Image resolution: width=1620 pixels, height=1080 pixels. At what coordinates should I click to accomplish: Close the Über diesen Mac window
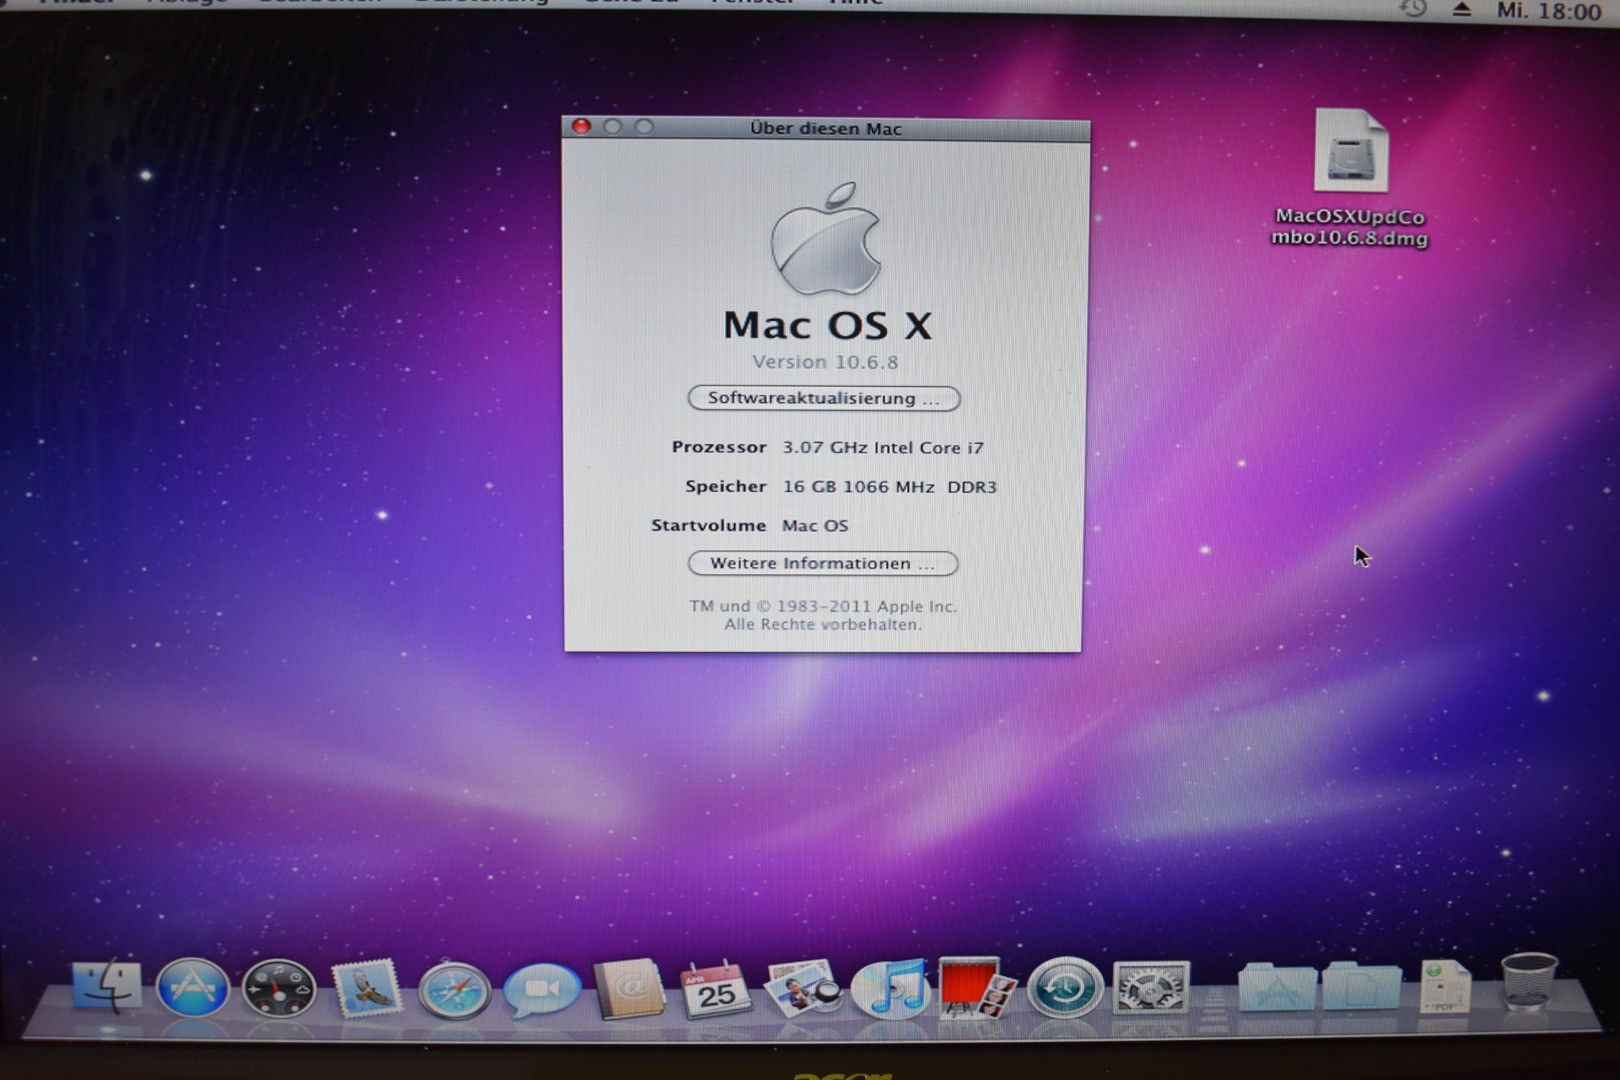tap(581, 127)
